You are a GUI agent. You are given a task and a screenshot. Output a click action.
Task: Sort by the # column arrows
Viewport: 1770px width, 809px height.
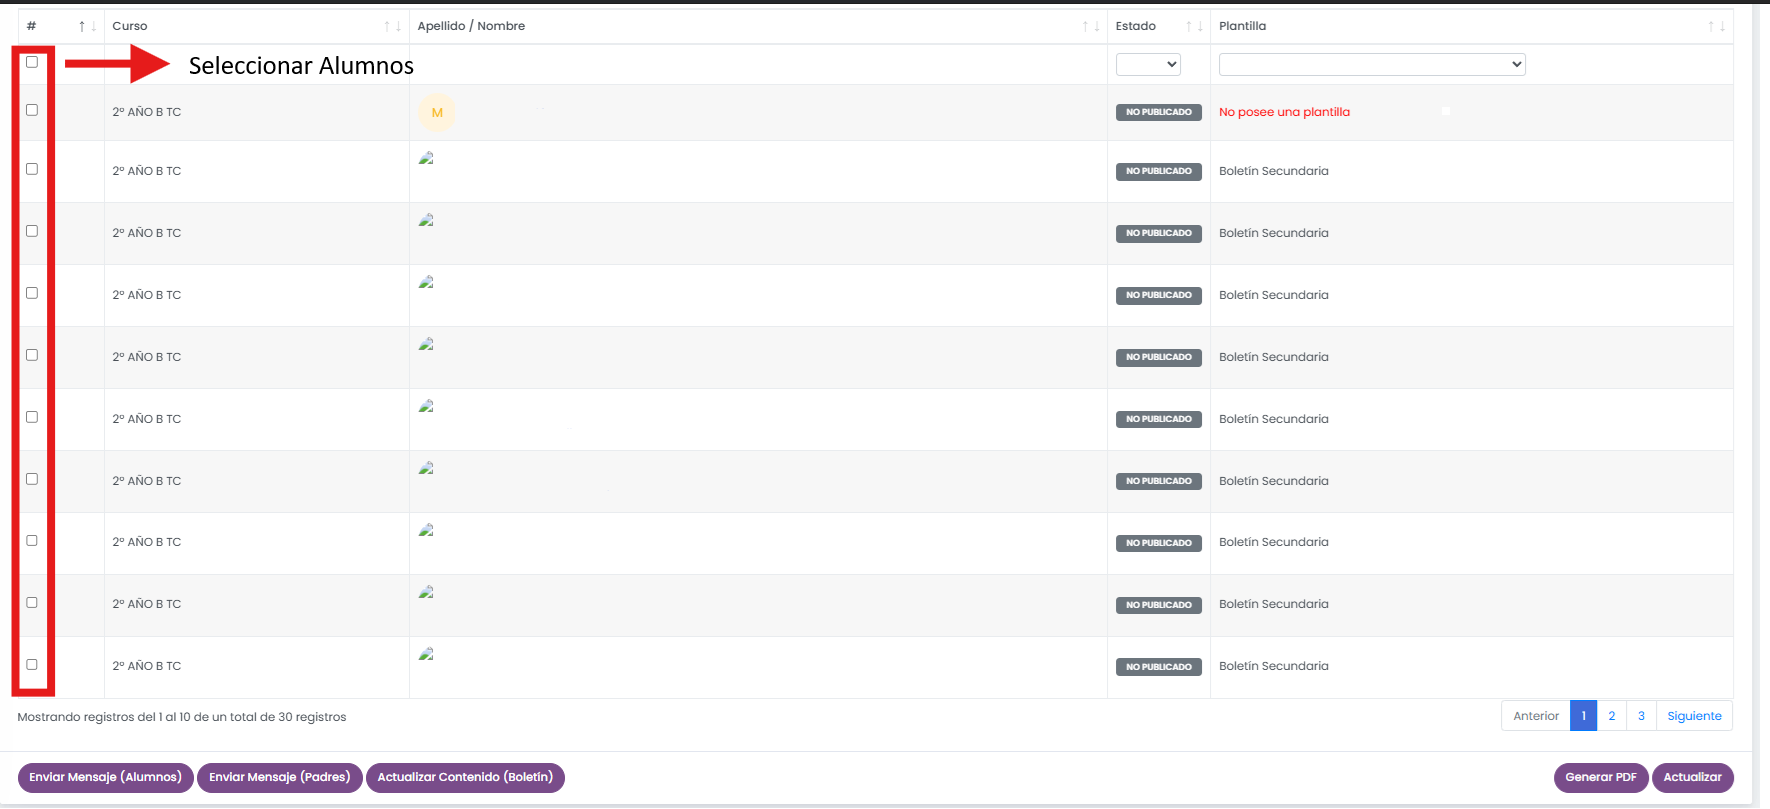(x=88, y=26)
